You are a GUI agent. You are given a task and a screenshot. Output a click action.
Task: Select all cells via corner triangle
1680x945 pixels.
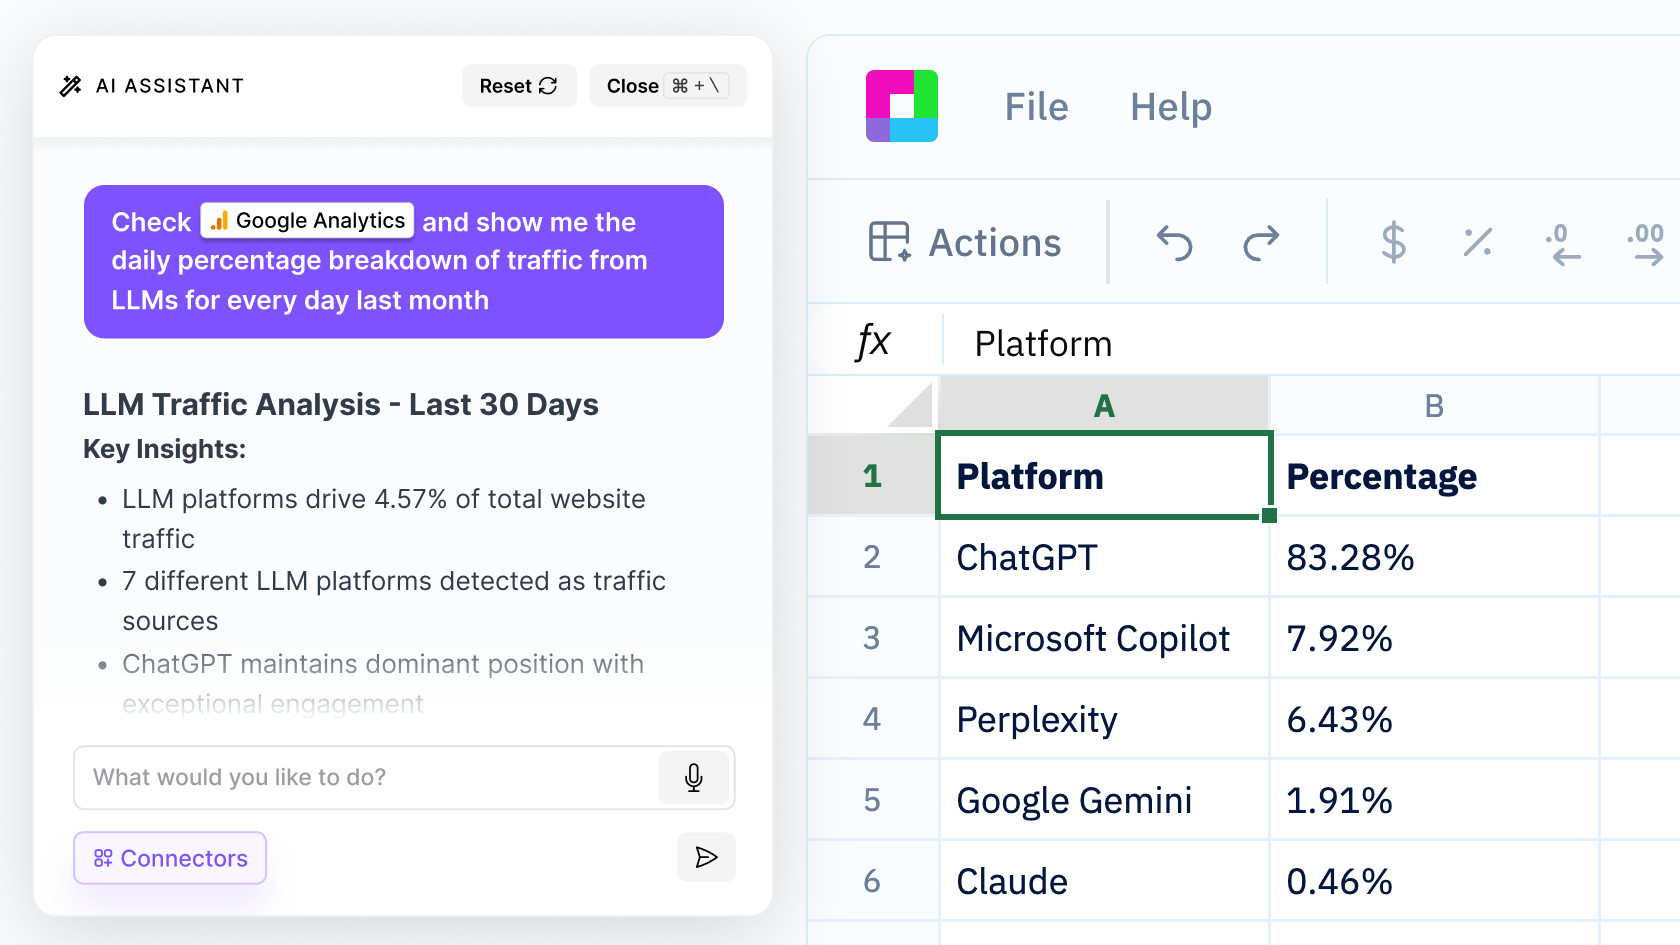908,406
